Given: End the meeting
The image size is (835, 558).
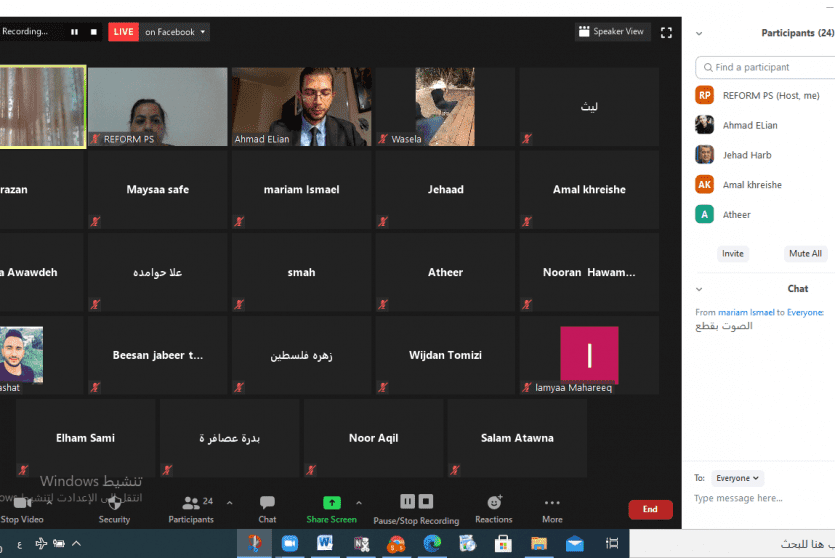Looking at the screenshot, I should [x=650, y=510].
